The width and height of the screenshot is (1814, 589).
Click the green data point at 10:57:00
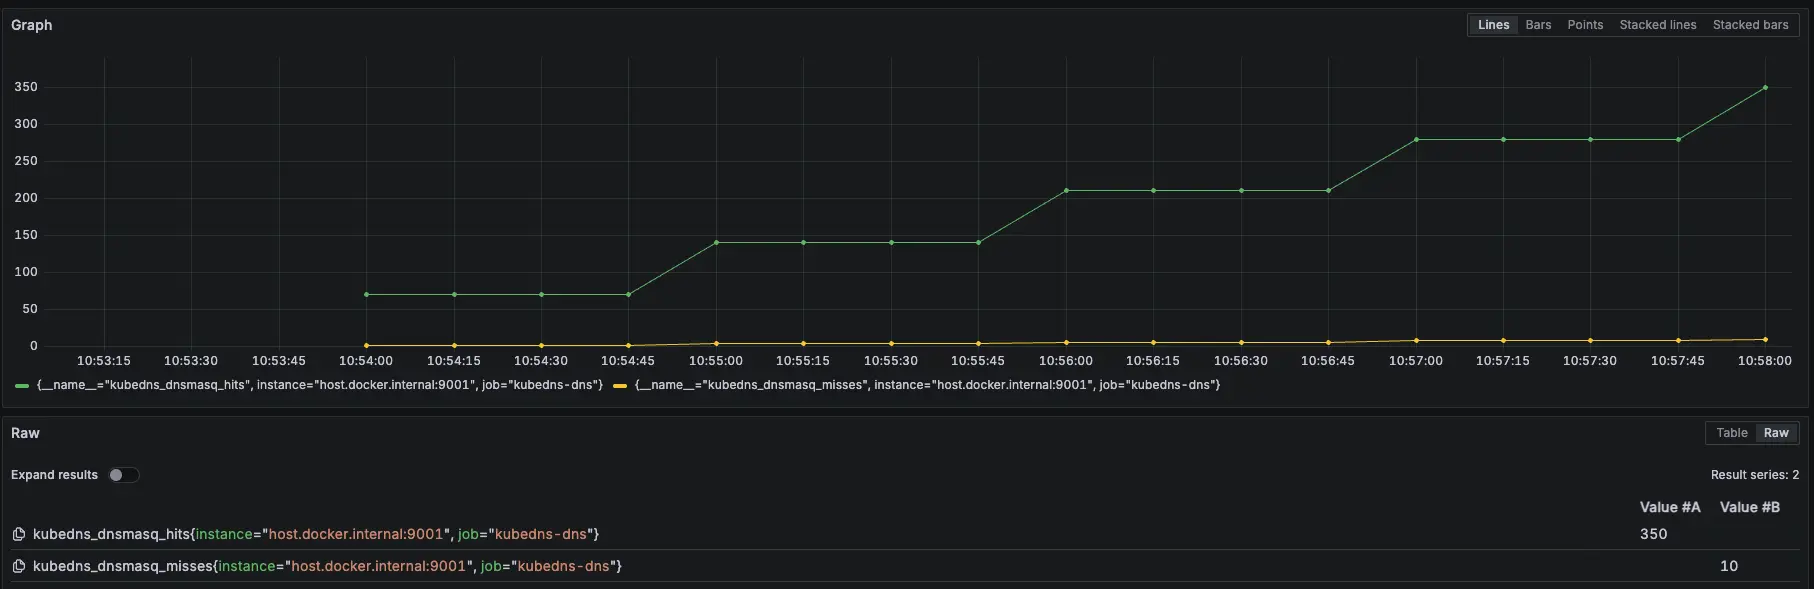click(x=1416, y=140)
